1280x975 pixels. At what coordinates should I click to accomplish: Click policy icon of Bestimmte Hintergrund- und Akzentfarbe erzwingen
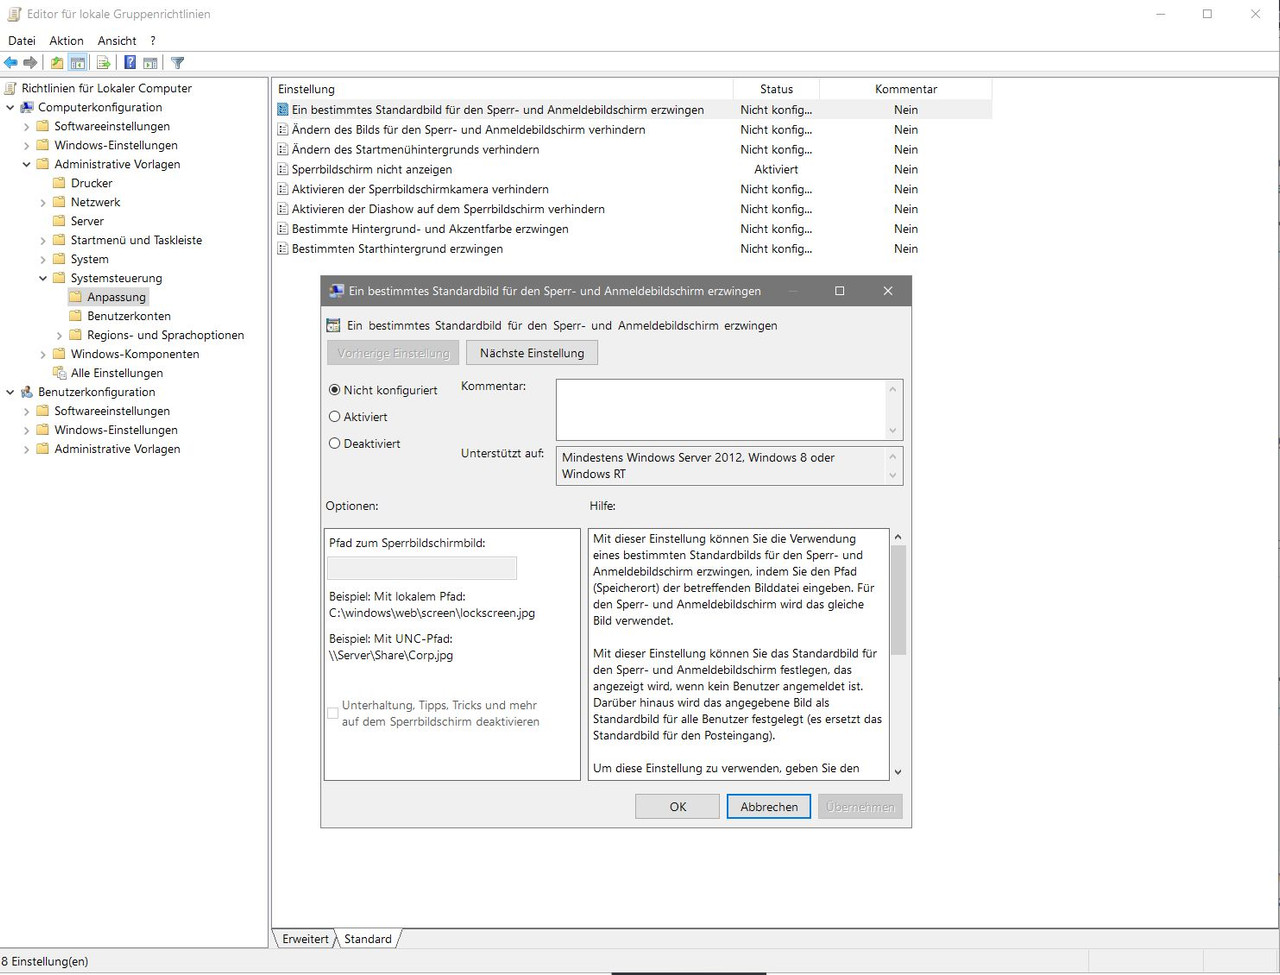283,229
